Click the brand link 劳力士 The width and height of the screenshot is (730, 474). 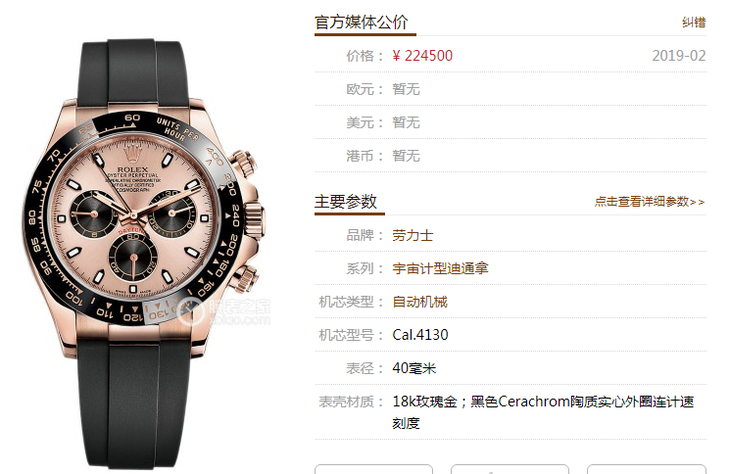tap(412, 235)
